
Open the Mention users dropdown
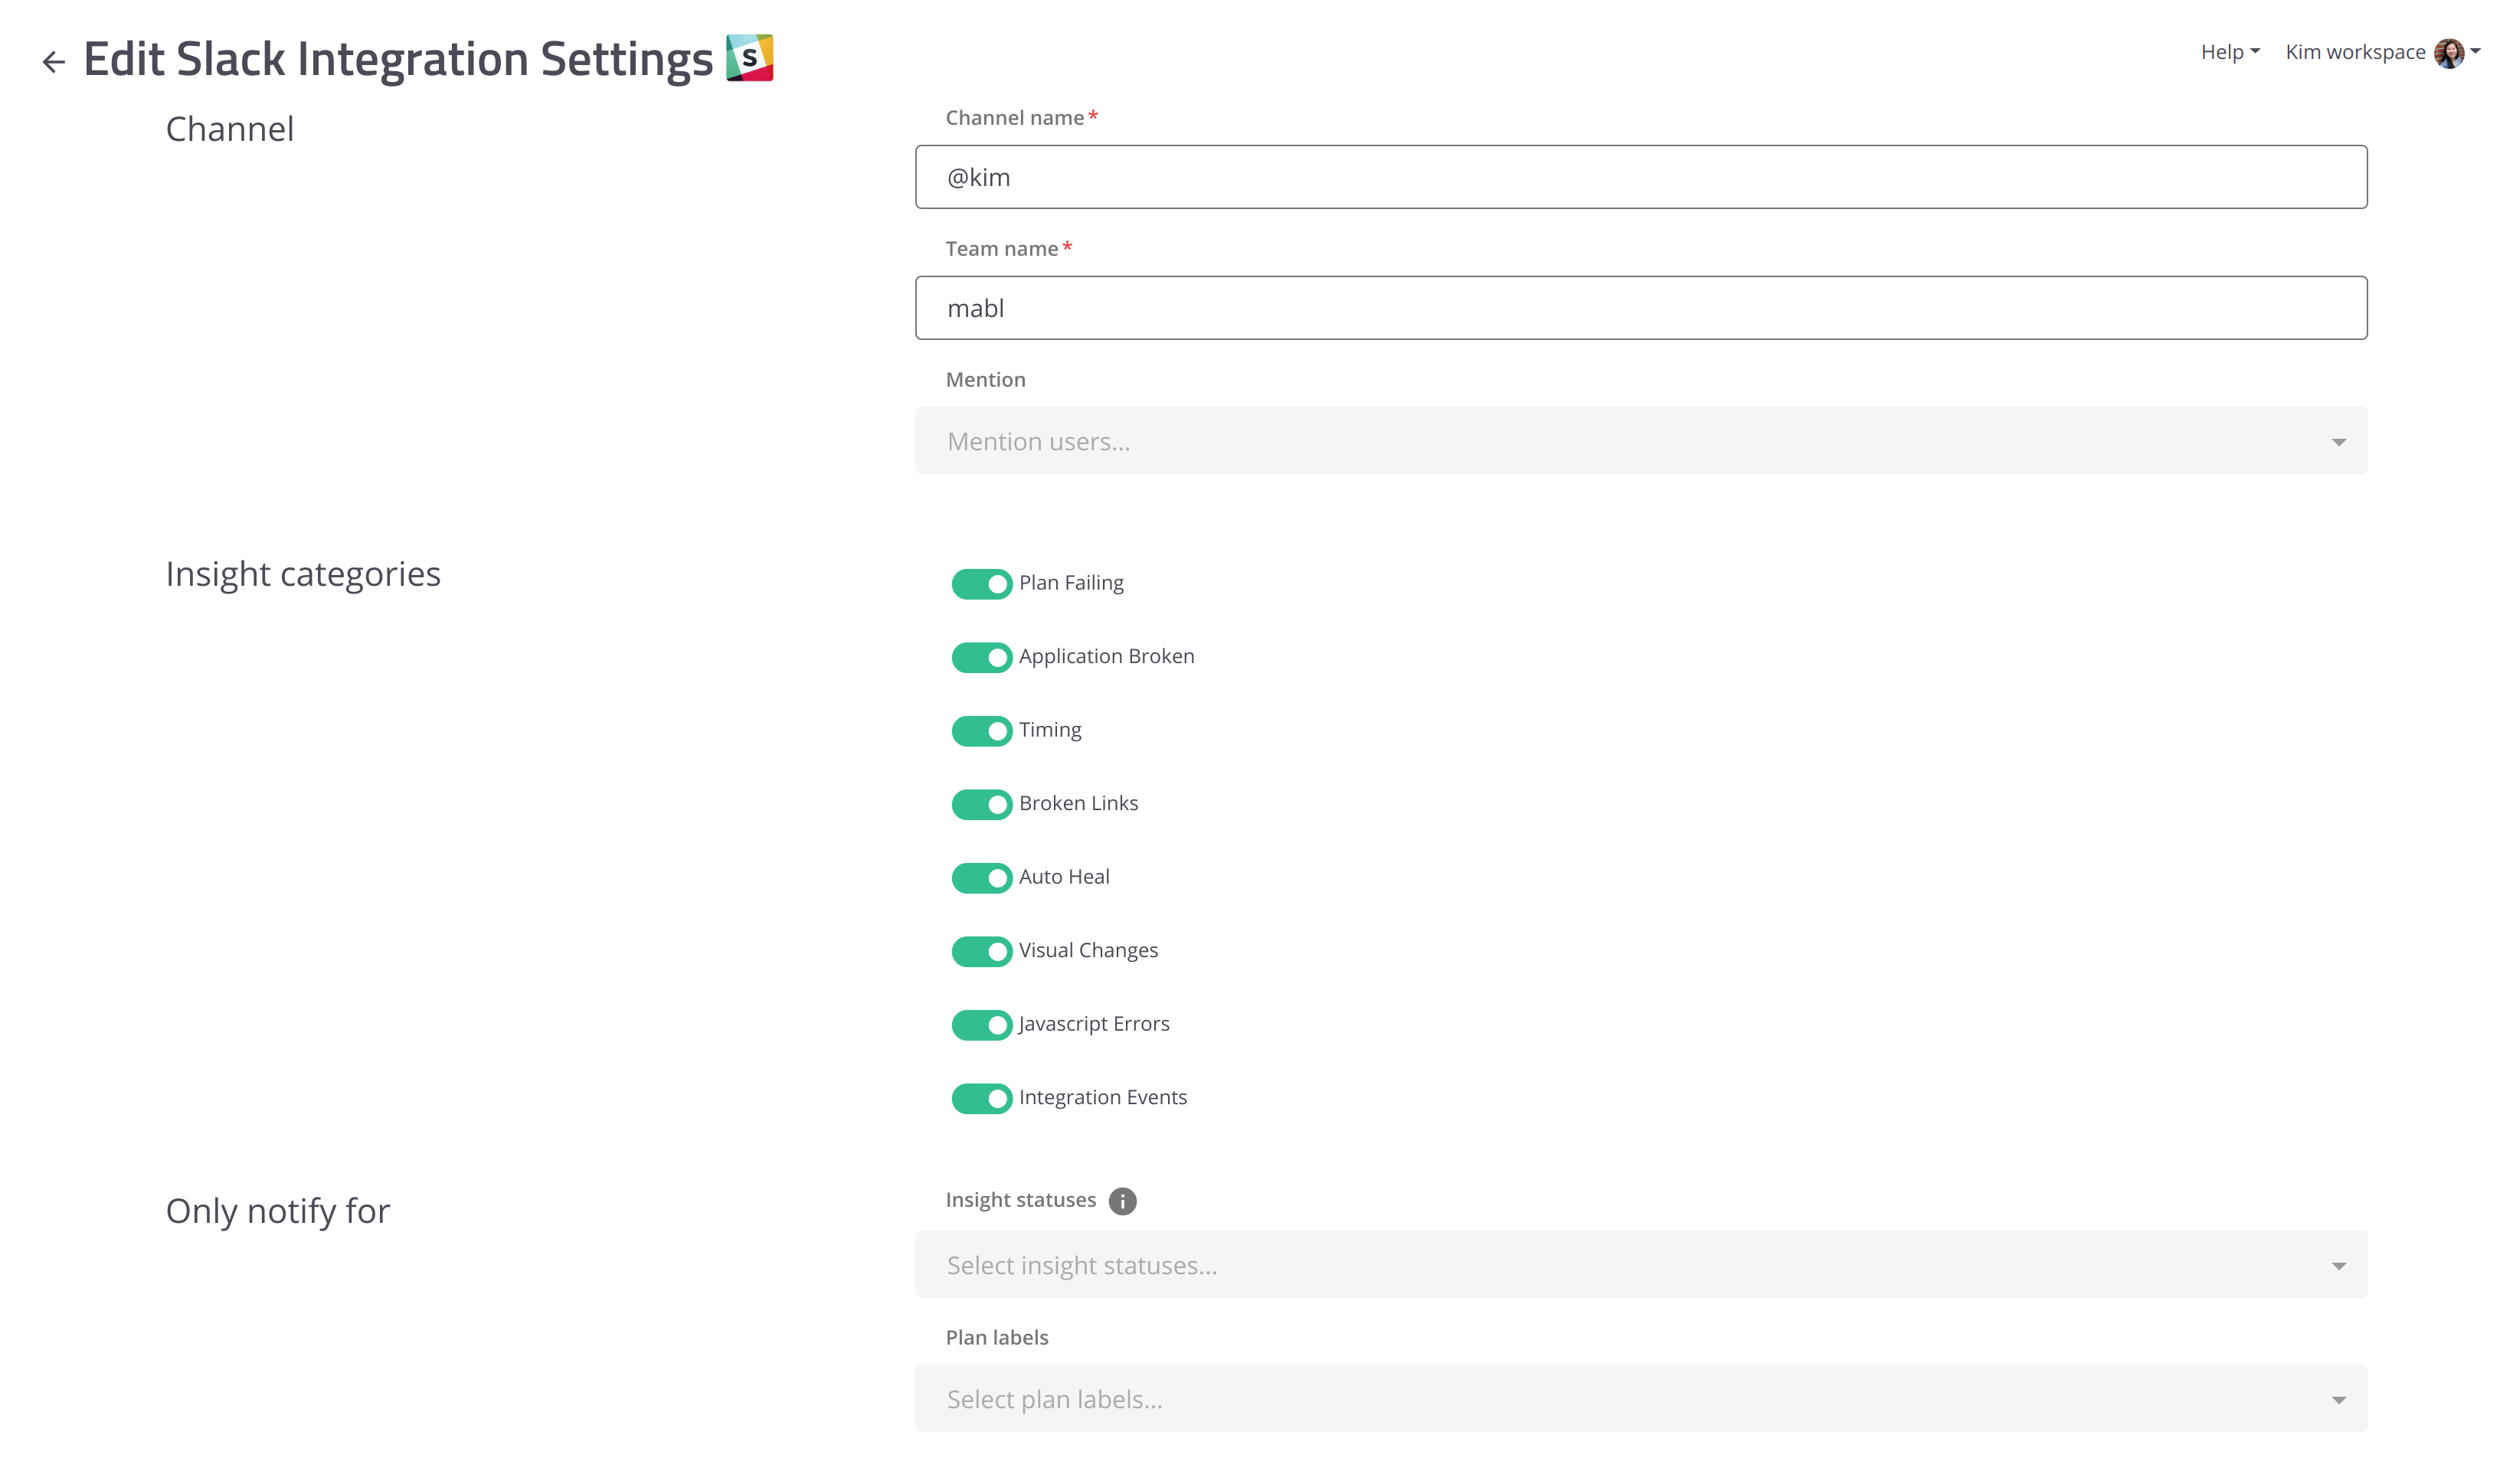pos(1640,441)
